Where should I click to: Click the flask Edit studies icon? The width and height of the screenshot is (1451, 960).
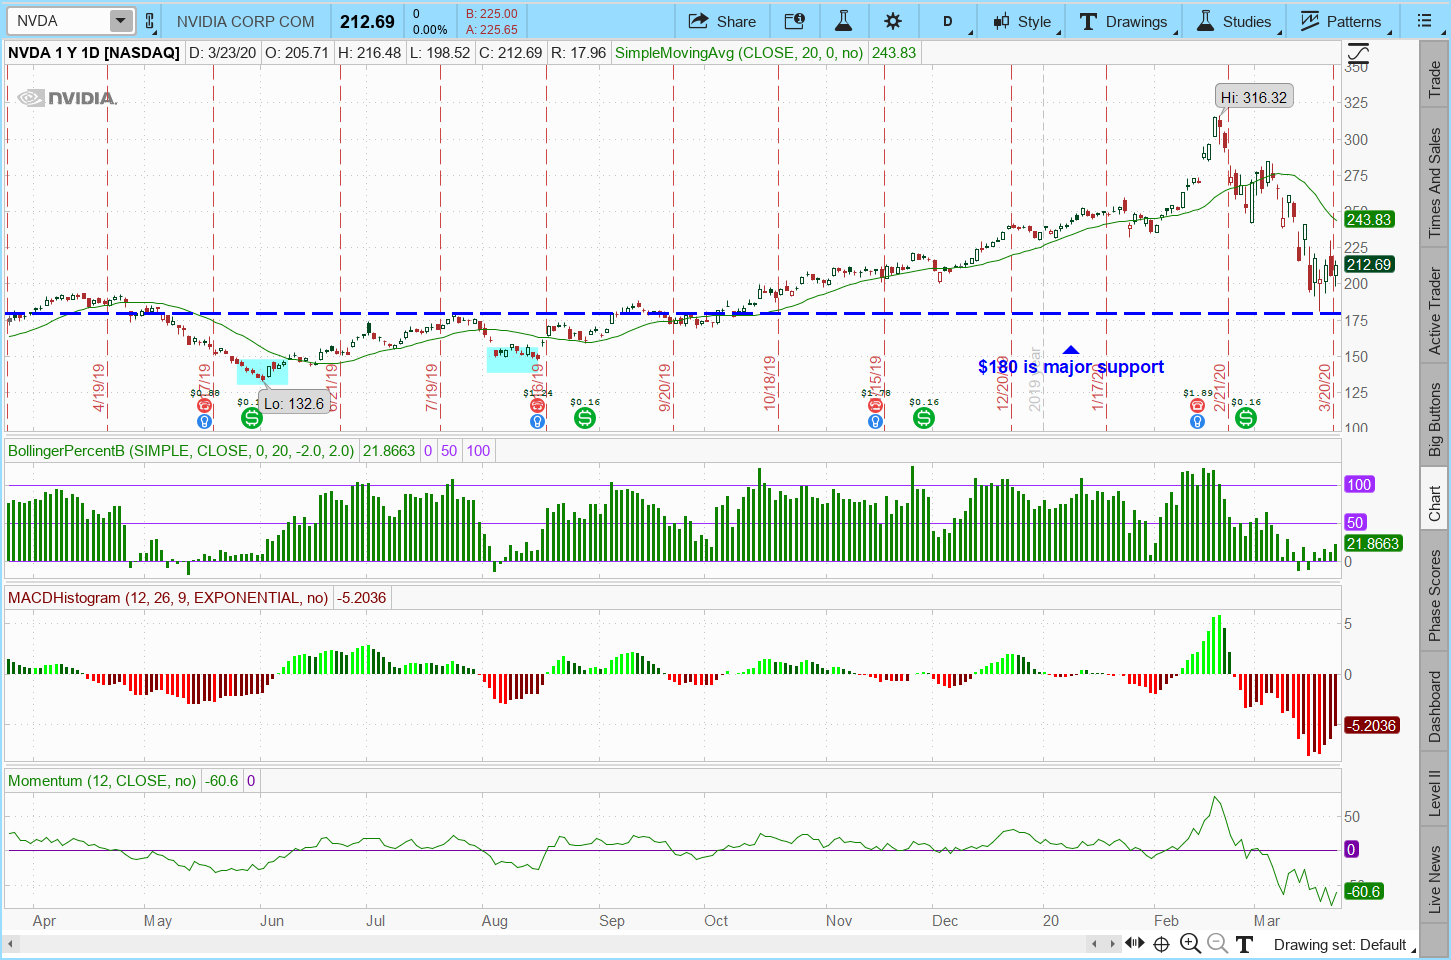pos(843,21)
